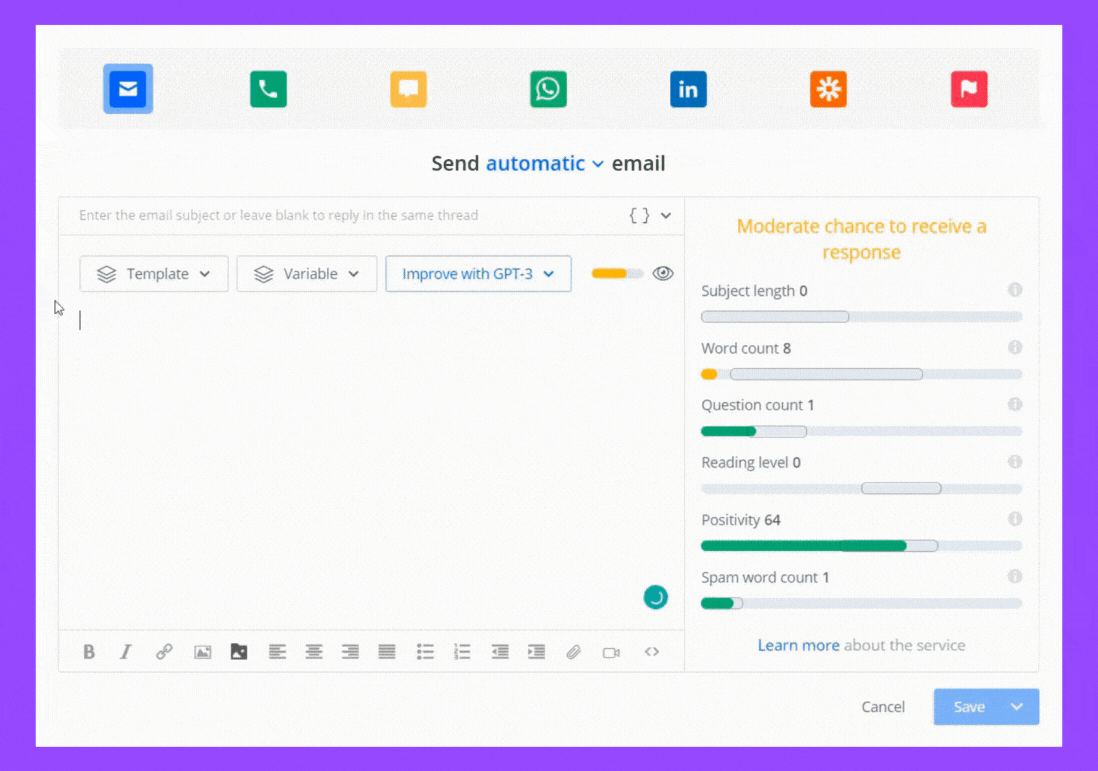Click into the email body editor

click(371, 462)
